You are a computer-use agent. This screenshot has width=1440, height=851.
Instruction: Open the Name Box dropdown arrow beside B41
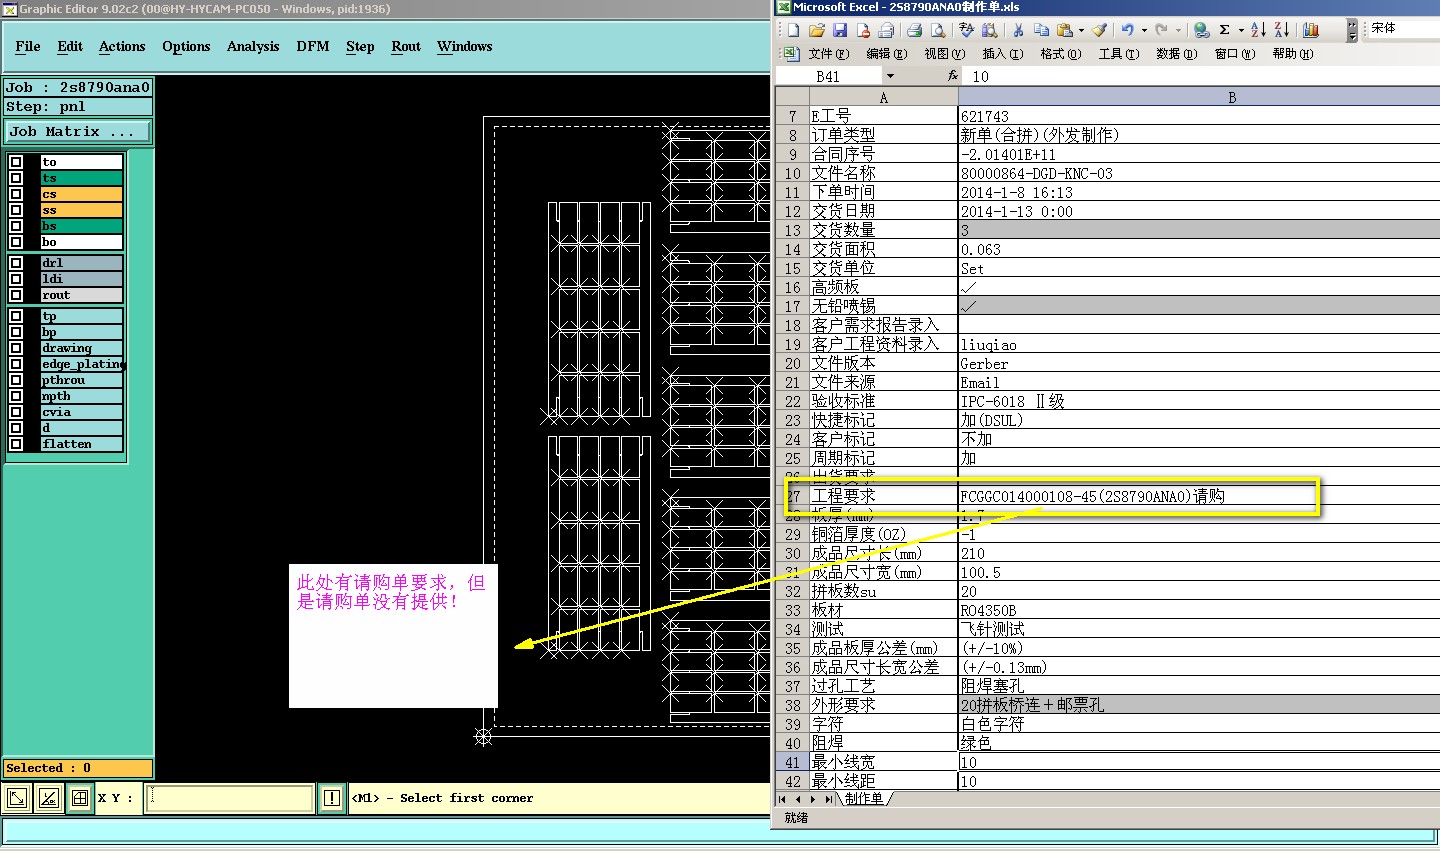890,76
